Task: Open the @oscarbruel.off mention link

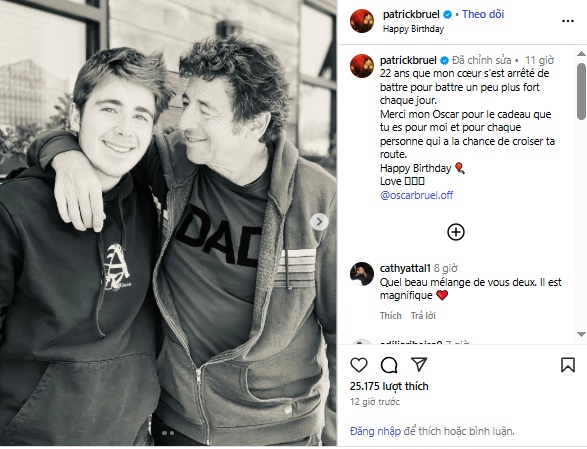Action: [x=416, y=195]
